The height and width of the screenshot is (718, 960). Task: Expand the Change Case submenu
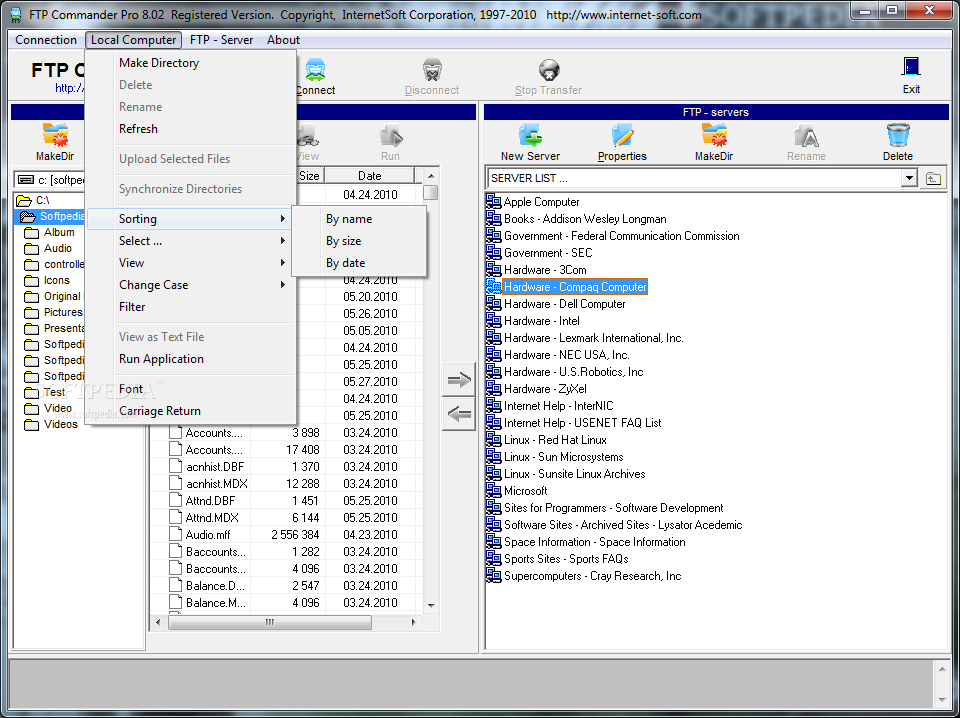[x=192, y=285]
